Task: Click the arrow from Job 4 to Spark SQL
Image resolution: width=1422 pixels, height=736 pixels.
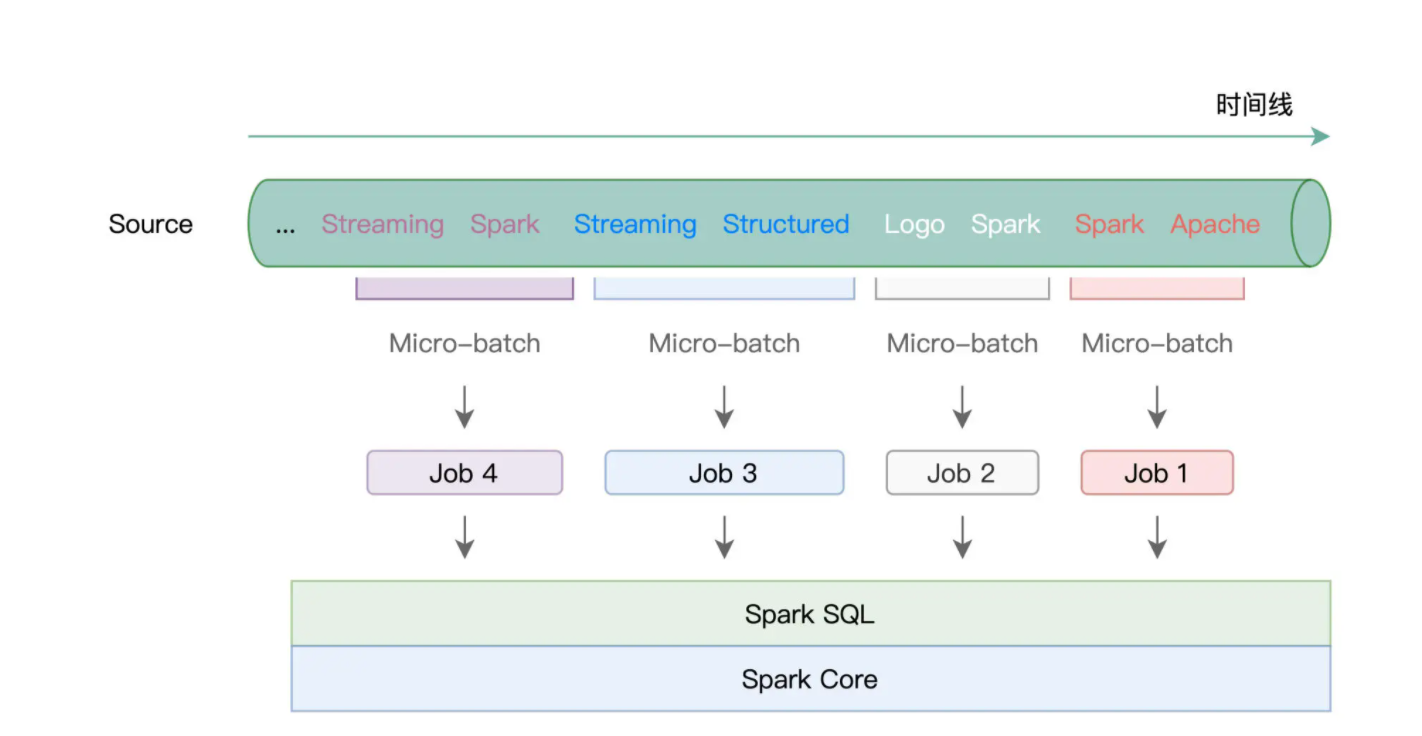Action: click(x=465, y=537)
